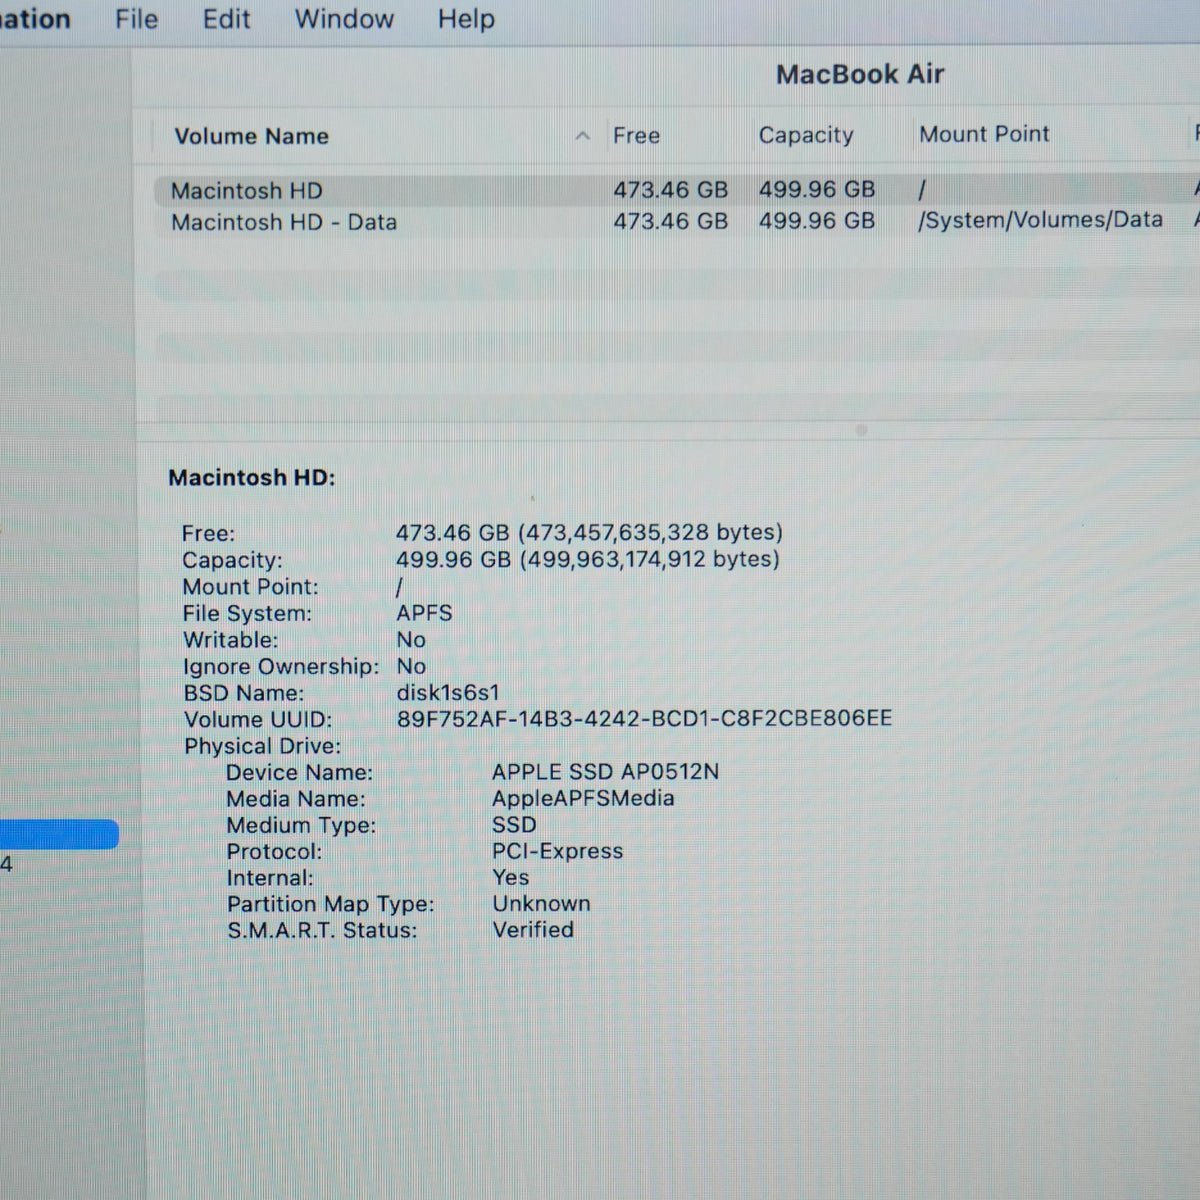The image size is (1200, 1200).
Task: Toggle the sort arrow next to Volume Name
Action: pyautogui.click(x=583, y=136)
